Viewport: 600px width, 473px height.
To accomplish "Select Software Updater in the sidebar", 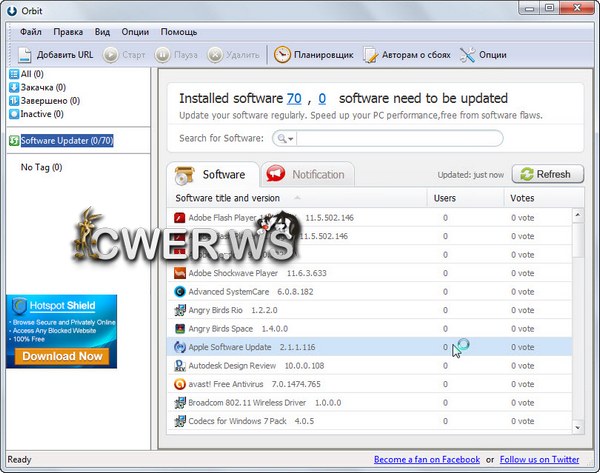I will point(66,141).
